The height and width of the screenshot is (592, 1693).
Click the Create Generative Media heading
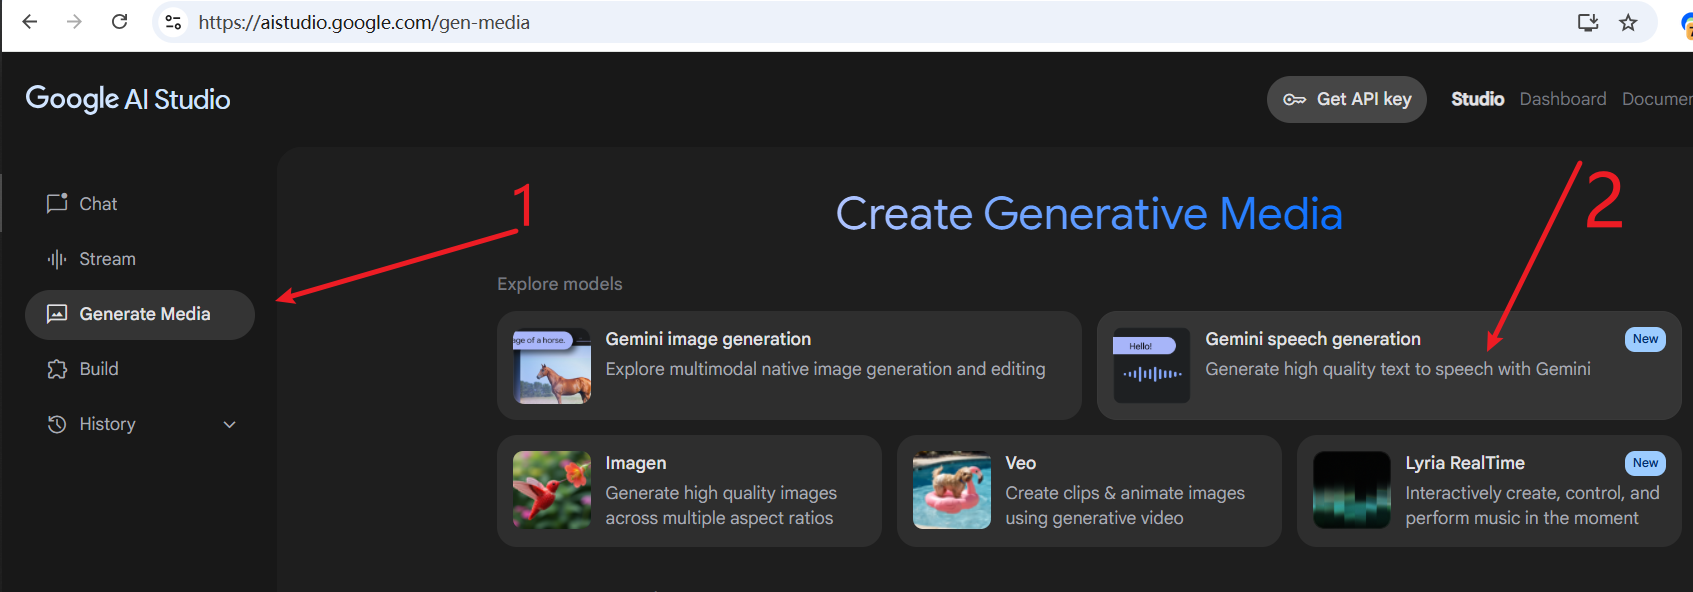click(1089, 213)
